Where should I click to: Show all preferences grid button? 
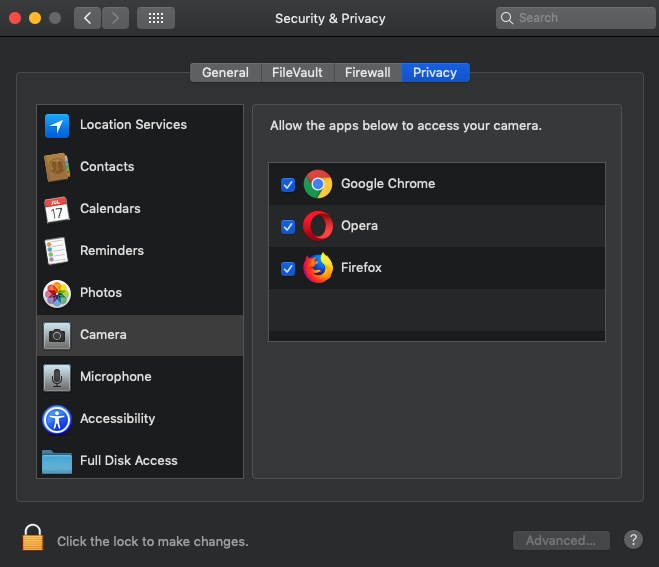pyautogui.click(x=156, y=18)
